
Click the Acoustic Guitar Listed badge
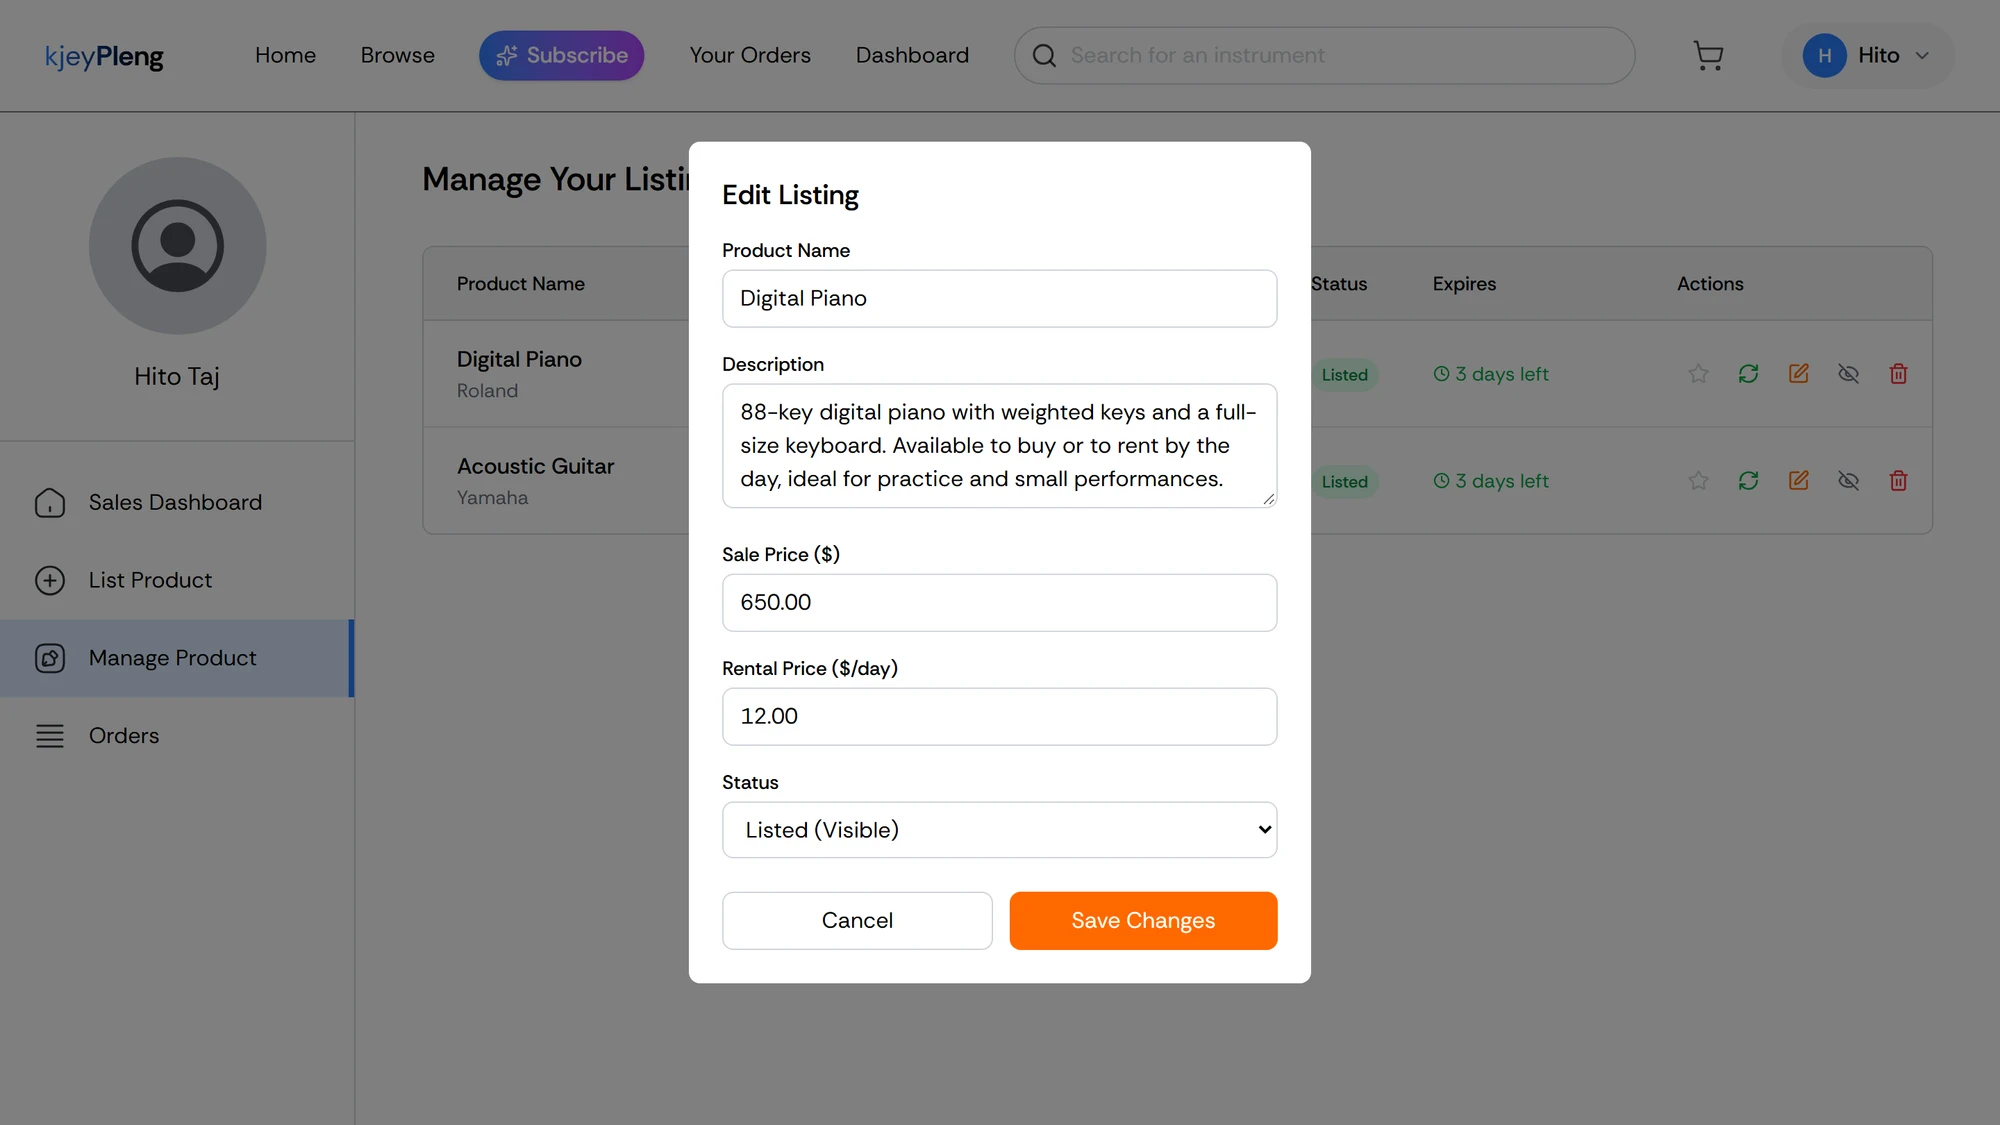click(x=1344, y=482)
